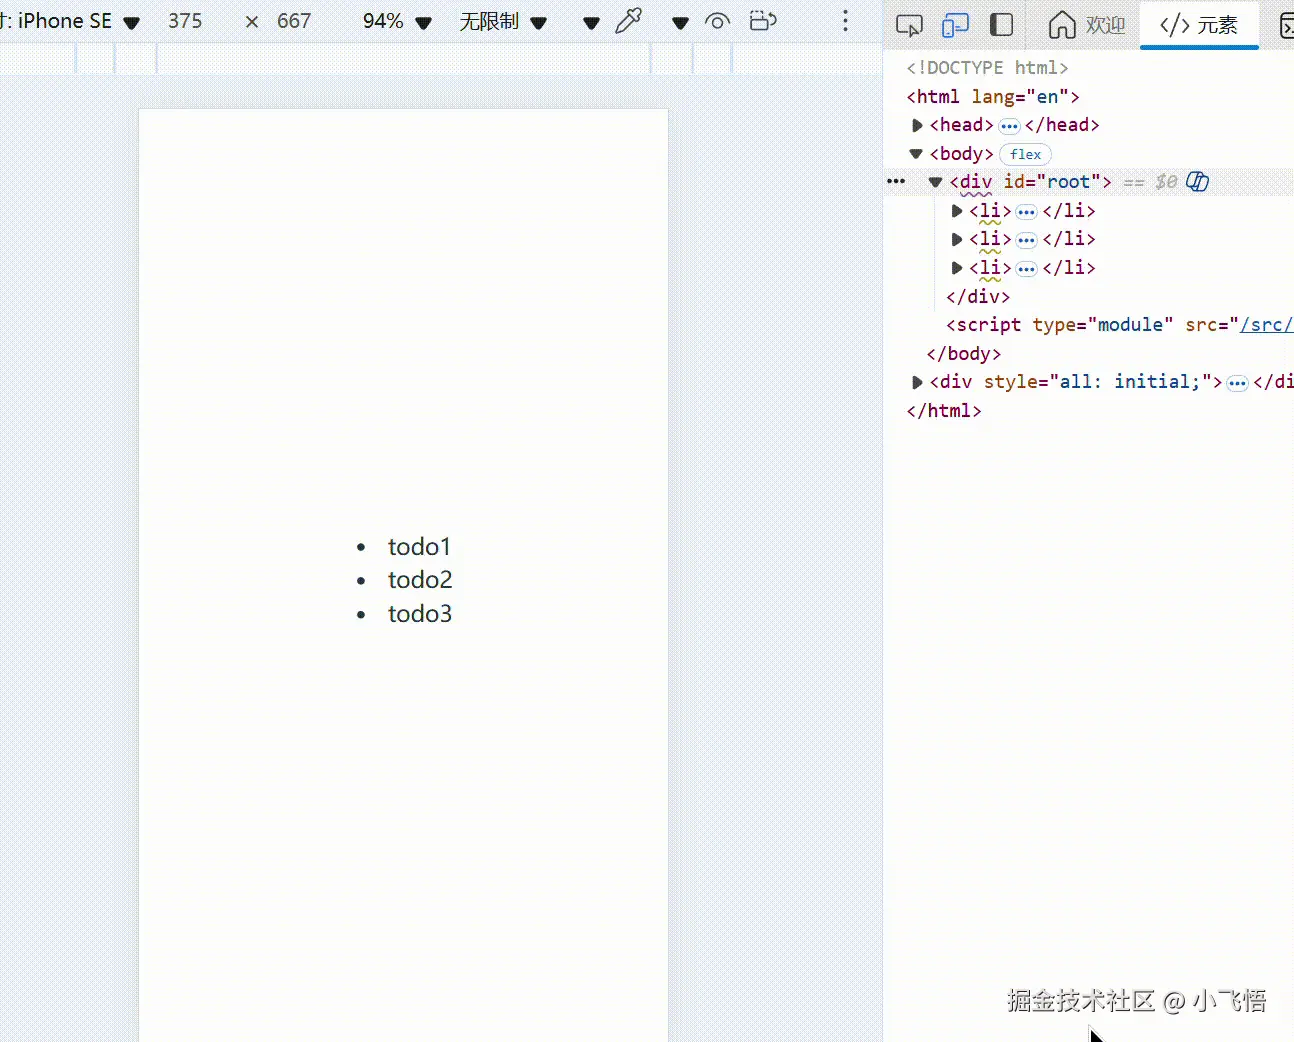Click the ⋯ button inside the head element
This screenshot has height=1042, width=1294.
click(1010, 126)
